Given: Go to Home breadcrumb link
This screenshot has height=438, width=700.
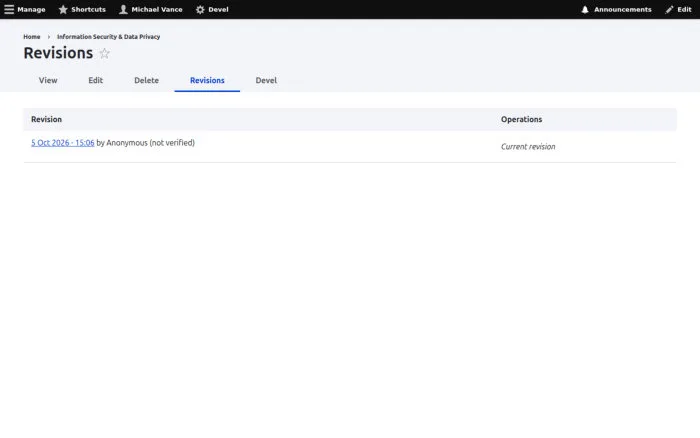Looking at the screenshot, I should tap(32, 37).
